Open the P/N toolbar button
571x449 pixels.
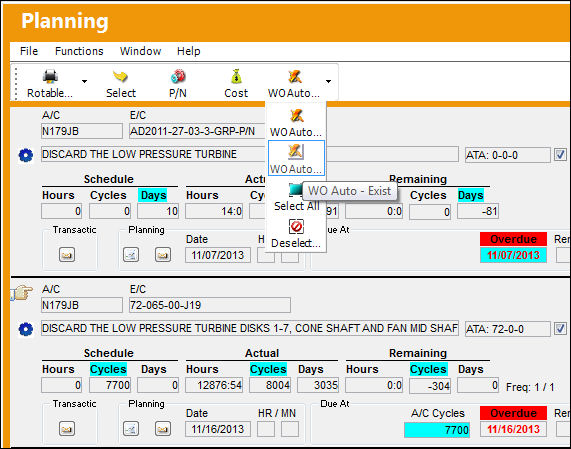coord(178,83)
